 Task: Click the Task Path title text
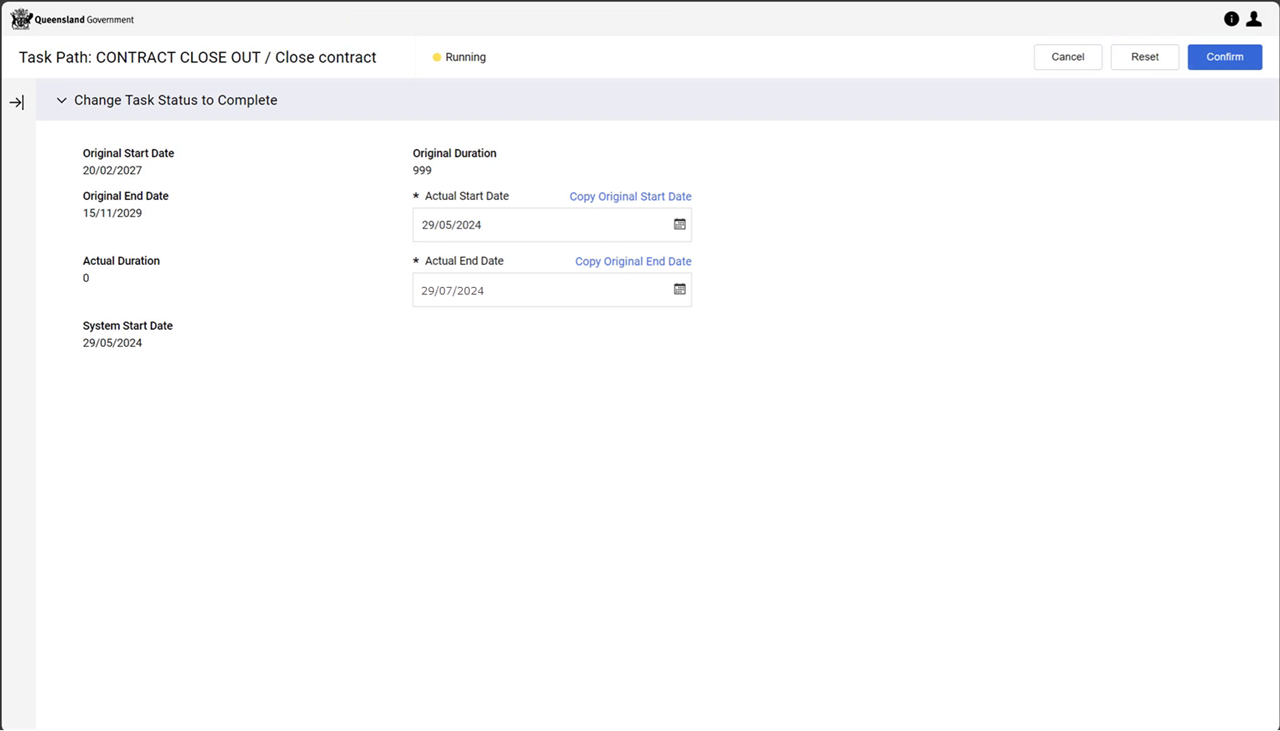198,57
